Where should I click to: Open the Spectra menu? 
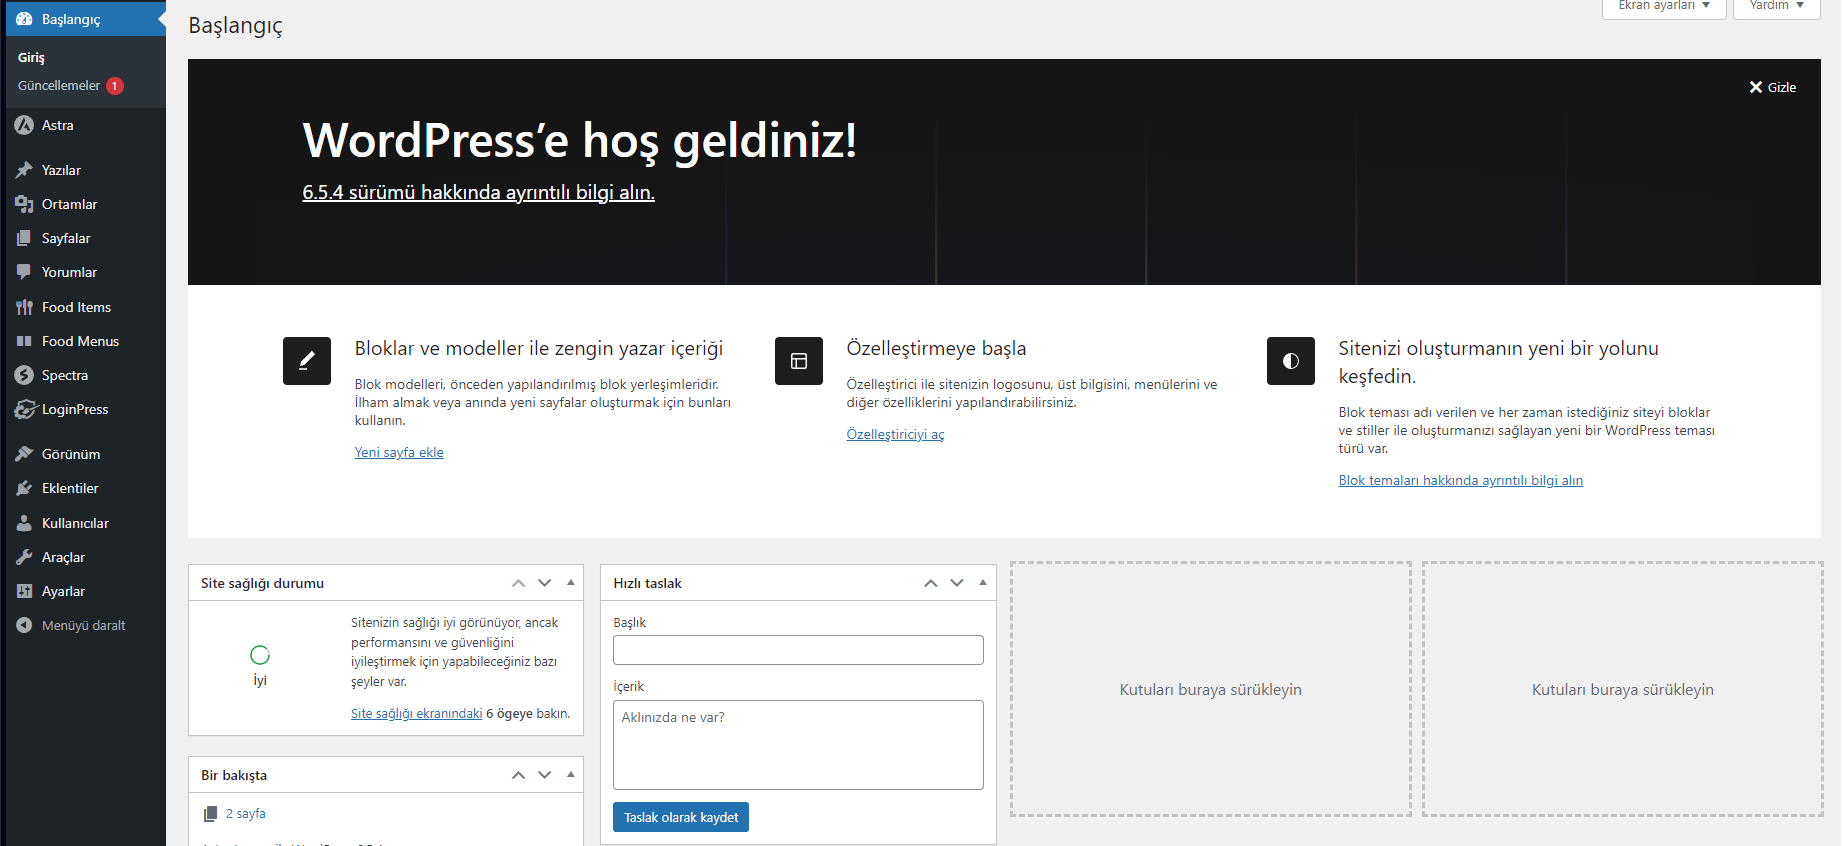pos(86,375)
